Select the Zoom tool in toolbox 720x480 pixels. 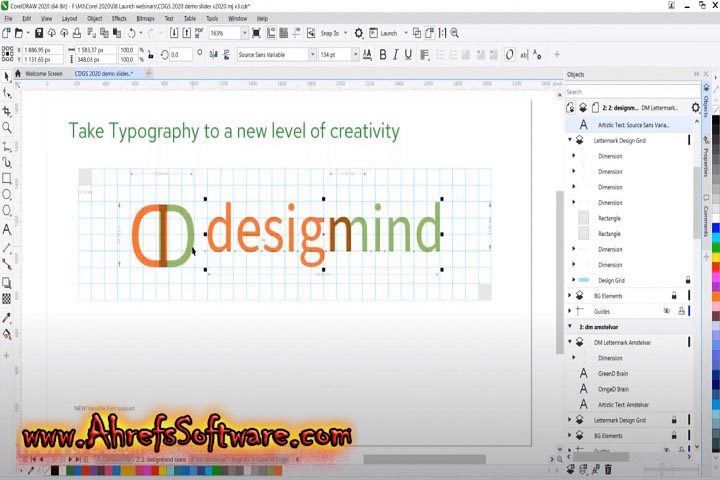coord(7,128)
